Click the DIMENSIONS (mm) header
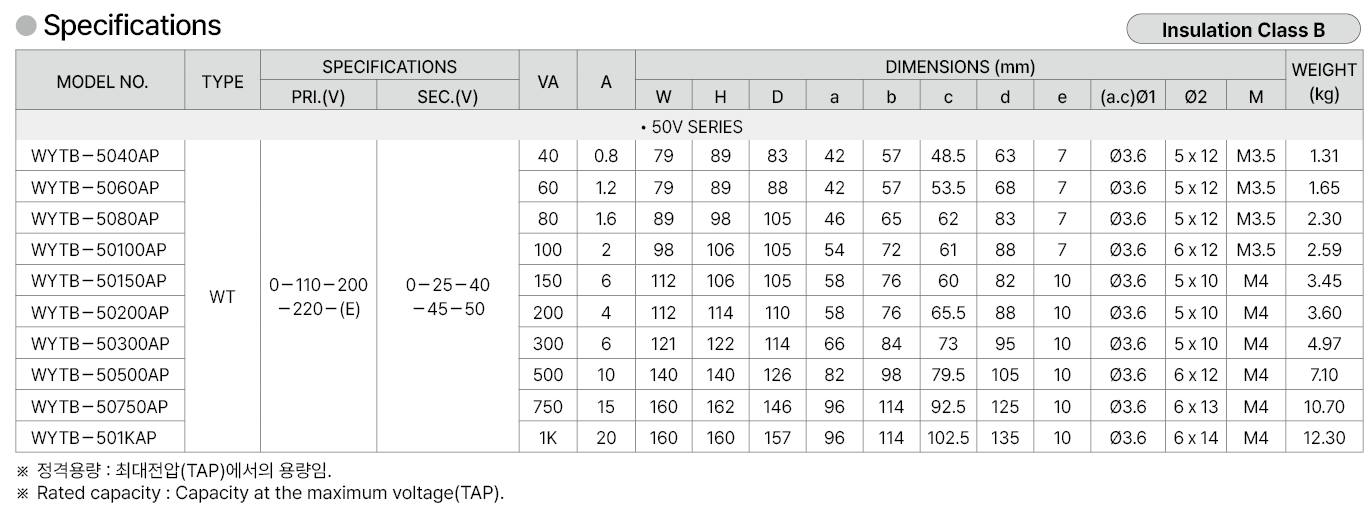The width and height of the screenshot is (1372, 516). tap(959, 67)
